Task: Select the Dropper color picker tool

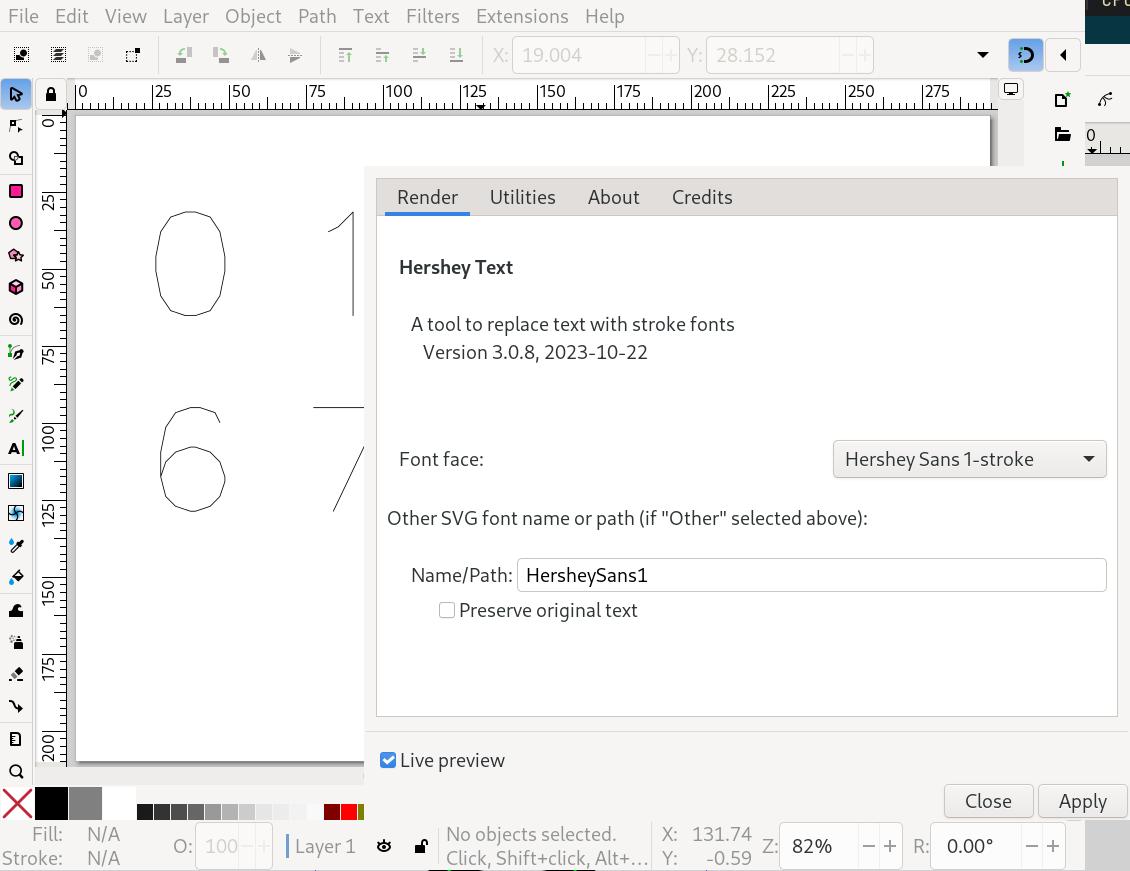Action: tap(16, 545)
